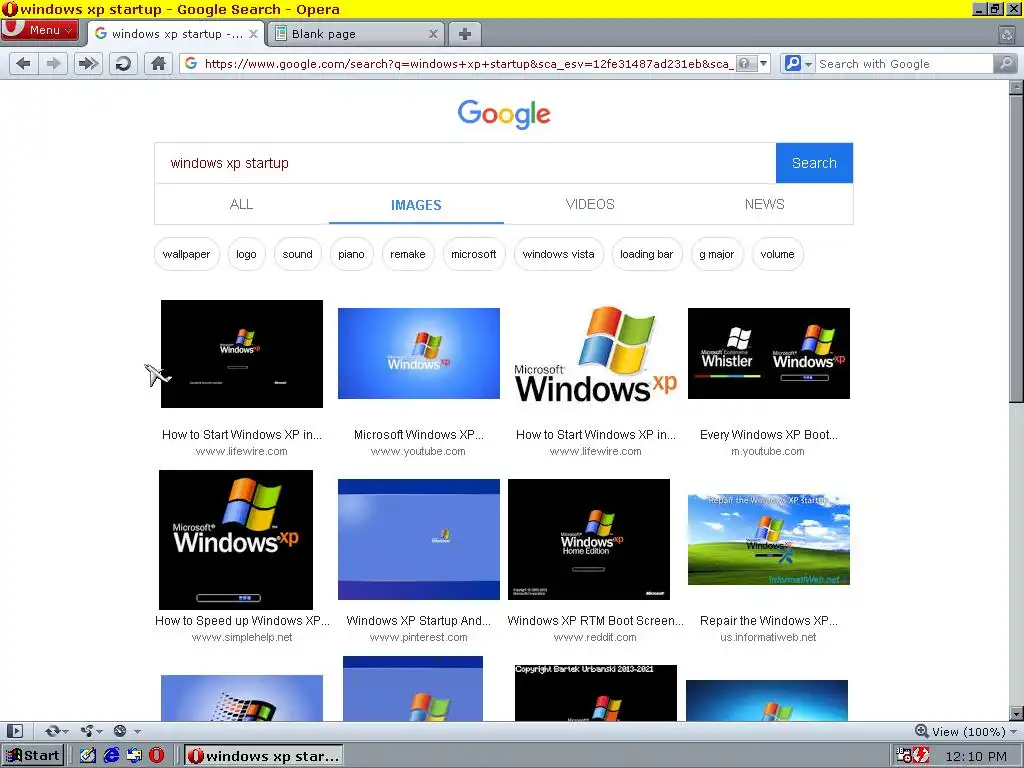Open the Windows Start button

click(x=33, y=756)
